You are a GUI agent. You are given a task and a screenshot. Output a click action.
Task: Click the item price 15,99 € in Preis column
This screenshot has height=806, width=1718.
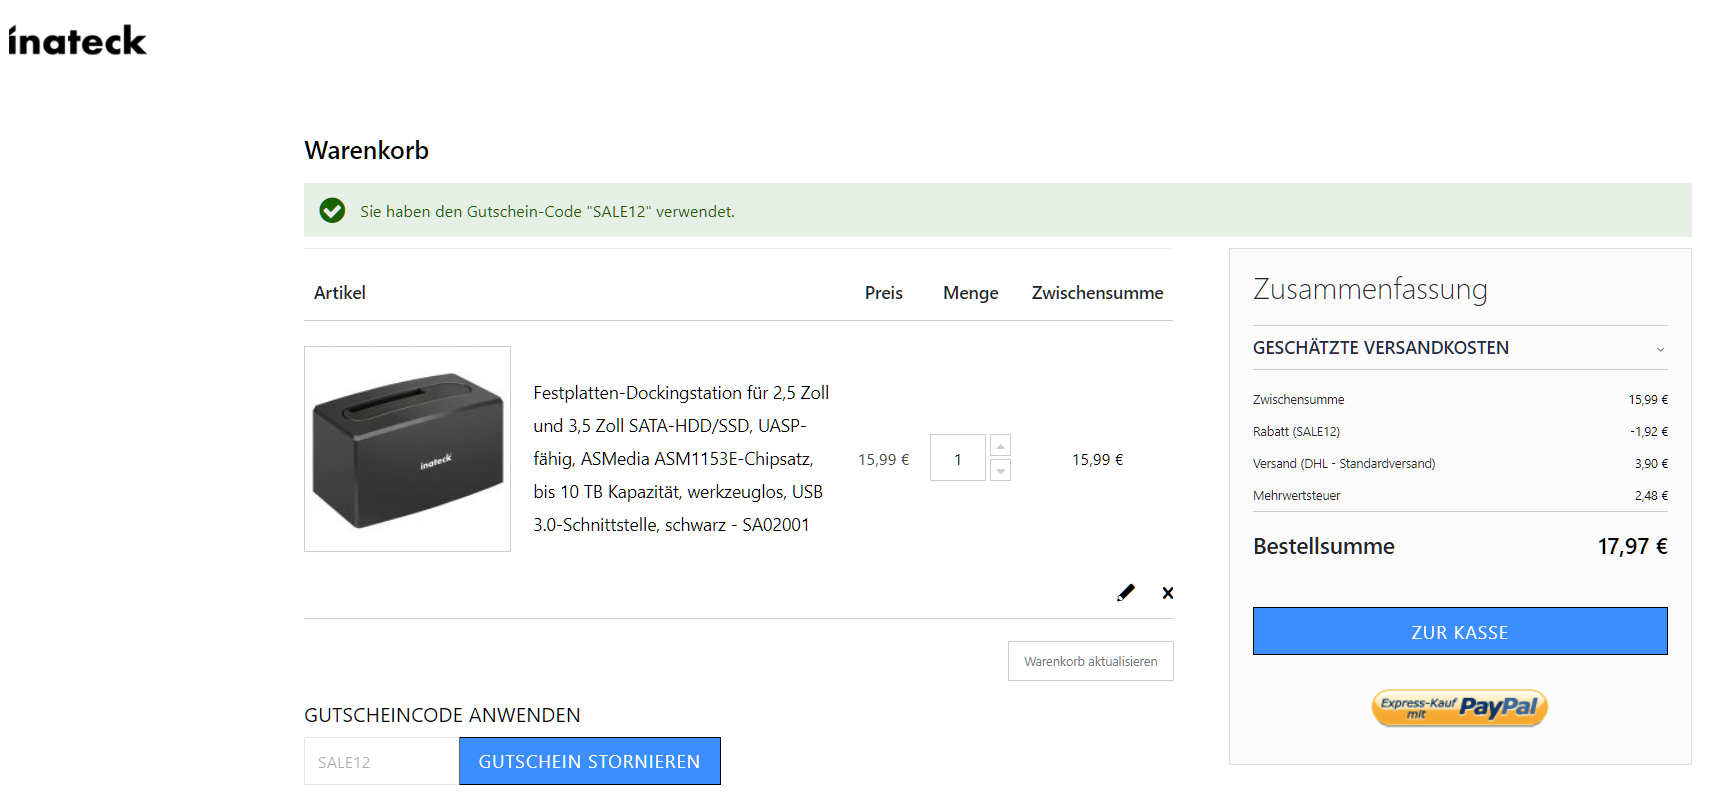point(884,459)
